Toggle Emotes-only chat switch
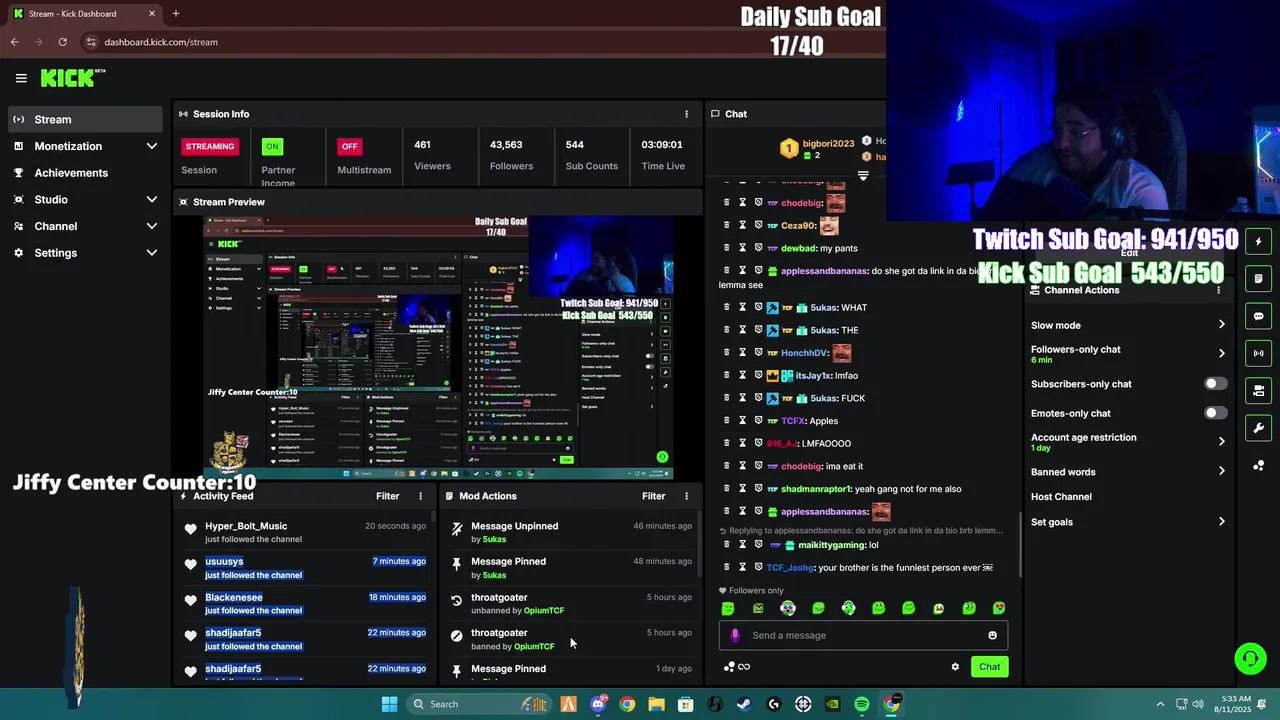Image resolution: width=1280 pixels, height=720 pixels. (x=1215, y=413)
